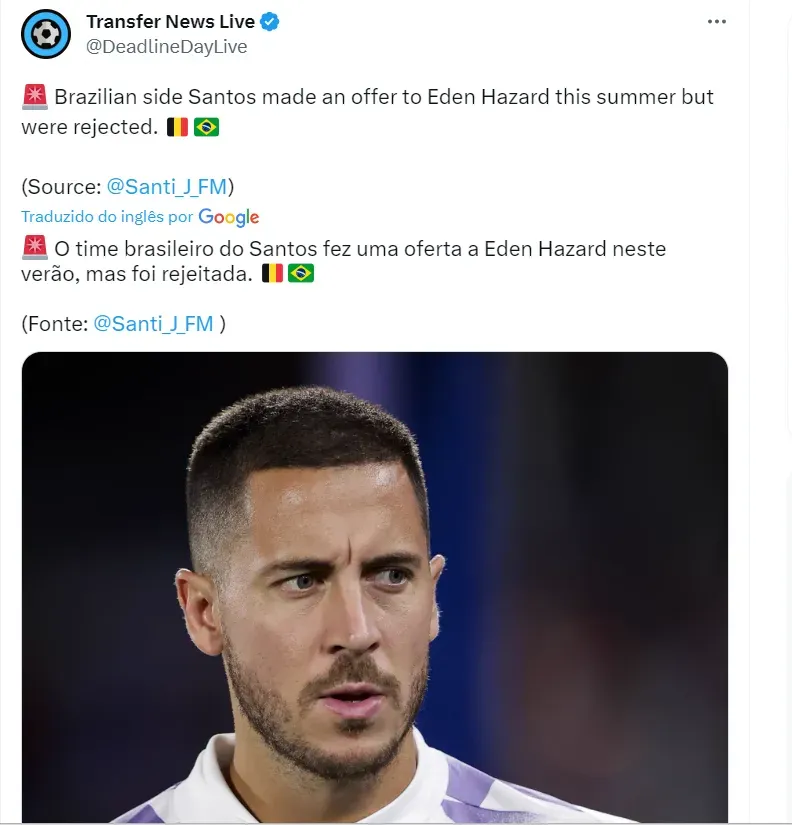Click the "Traduzido do inglês por" label
This screenshot has height=825, width=792.
point(107,216)
